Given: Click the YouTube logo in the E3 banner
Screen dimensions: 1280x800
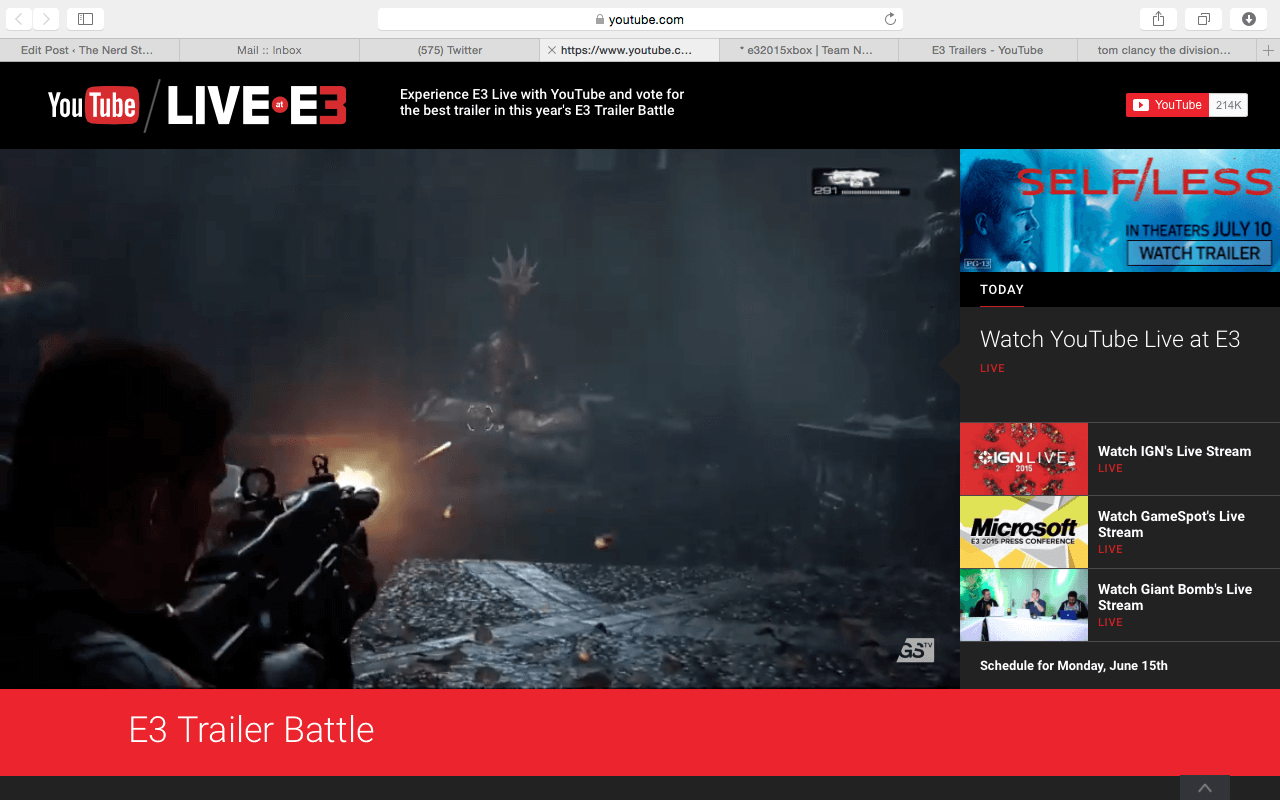Looking at the screenshot, I should click(94, 104).
